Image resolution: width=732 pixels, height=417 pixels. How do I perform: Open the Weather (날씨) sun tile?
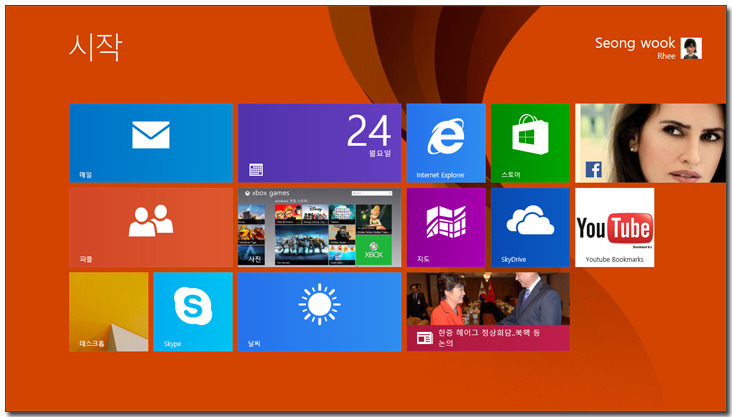pyautogui.click(x=319, y=311)
